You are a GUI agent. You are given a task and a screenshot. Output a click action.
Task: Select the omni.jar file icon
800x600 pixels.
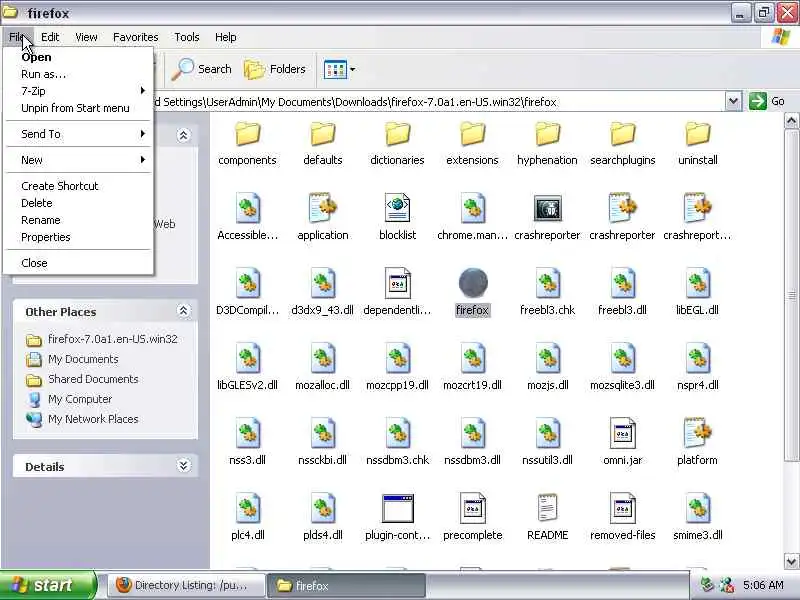pyautogui.click(x=622, y=433)
